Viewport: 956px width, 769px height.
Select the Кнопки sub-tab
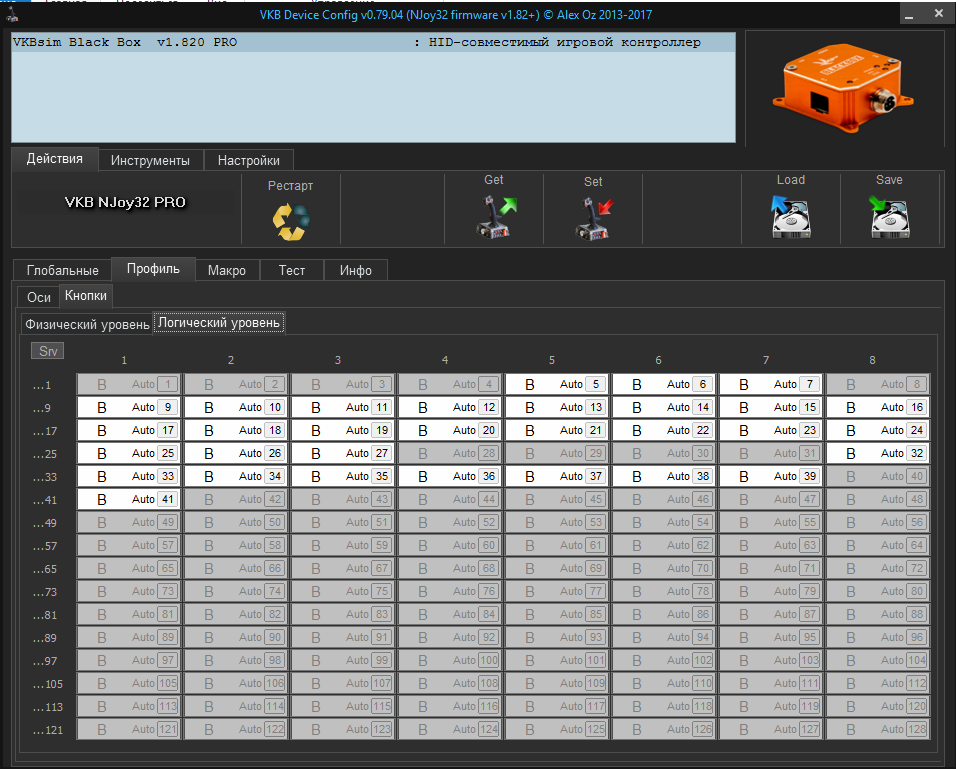[86, 296]
